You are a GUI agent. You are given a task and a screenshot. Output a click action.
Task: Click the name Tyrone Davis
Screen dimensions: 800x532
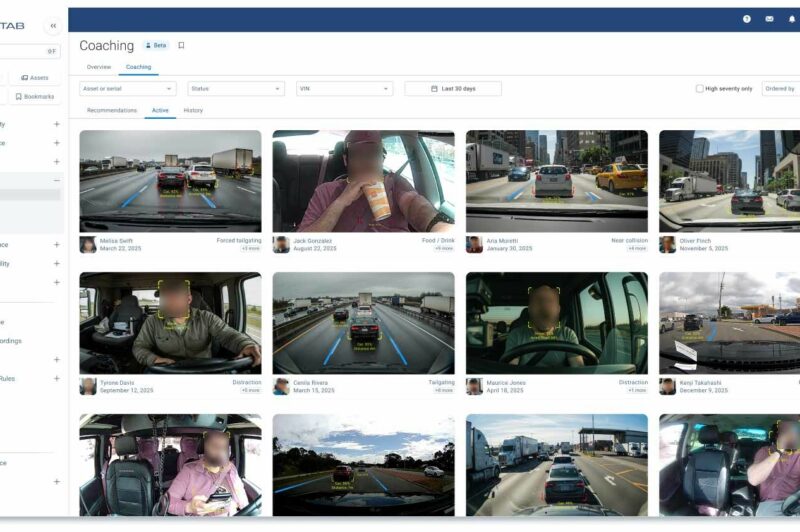[x=117, y=383]
